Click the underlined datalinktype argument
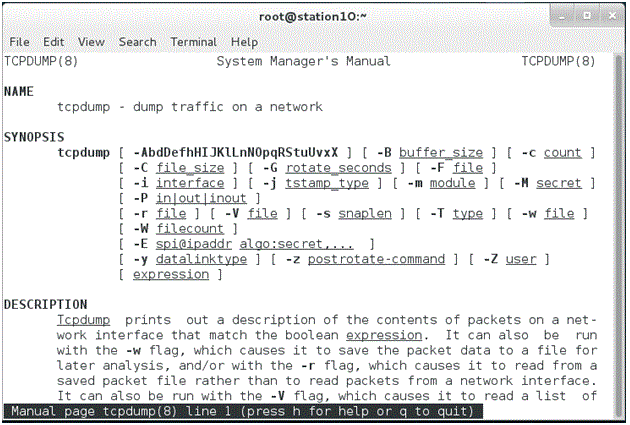Screen dimensions: 630x425 (x=201, y=259)
